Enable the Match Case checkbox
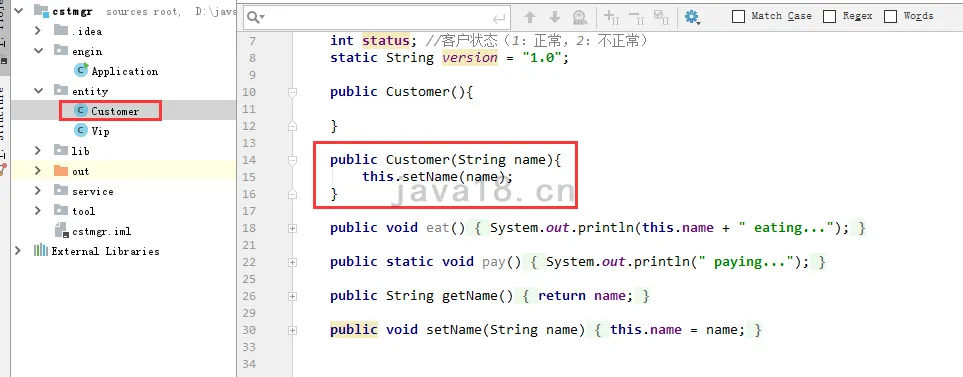Viewport: 963px width, 377px height. pos(739,17)
